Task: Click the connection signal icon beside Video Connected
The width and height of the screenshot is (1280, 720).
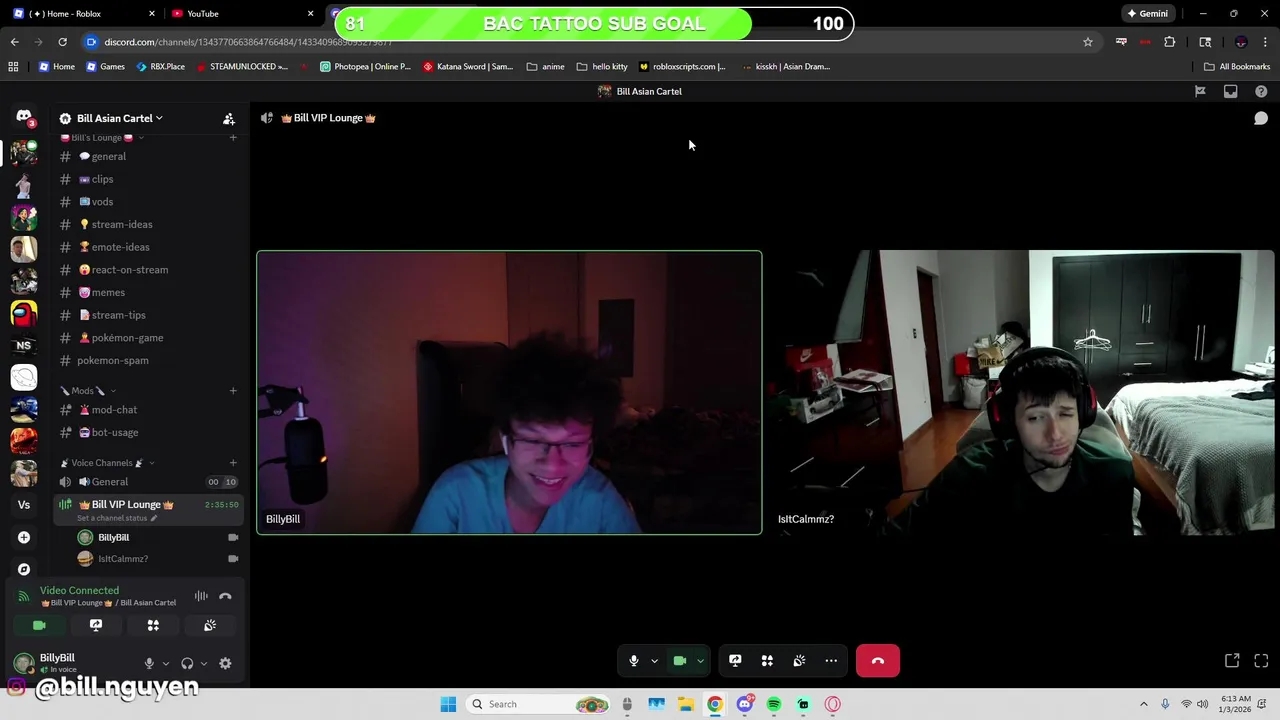Action: tap(24, 596)
